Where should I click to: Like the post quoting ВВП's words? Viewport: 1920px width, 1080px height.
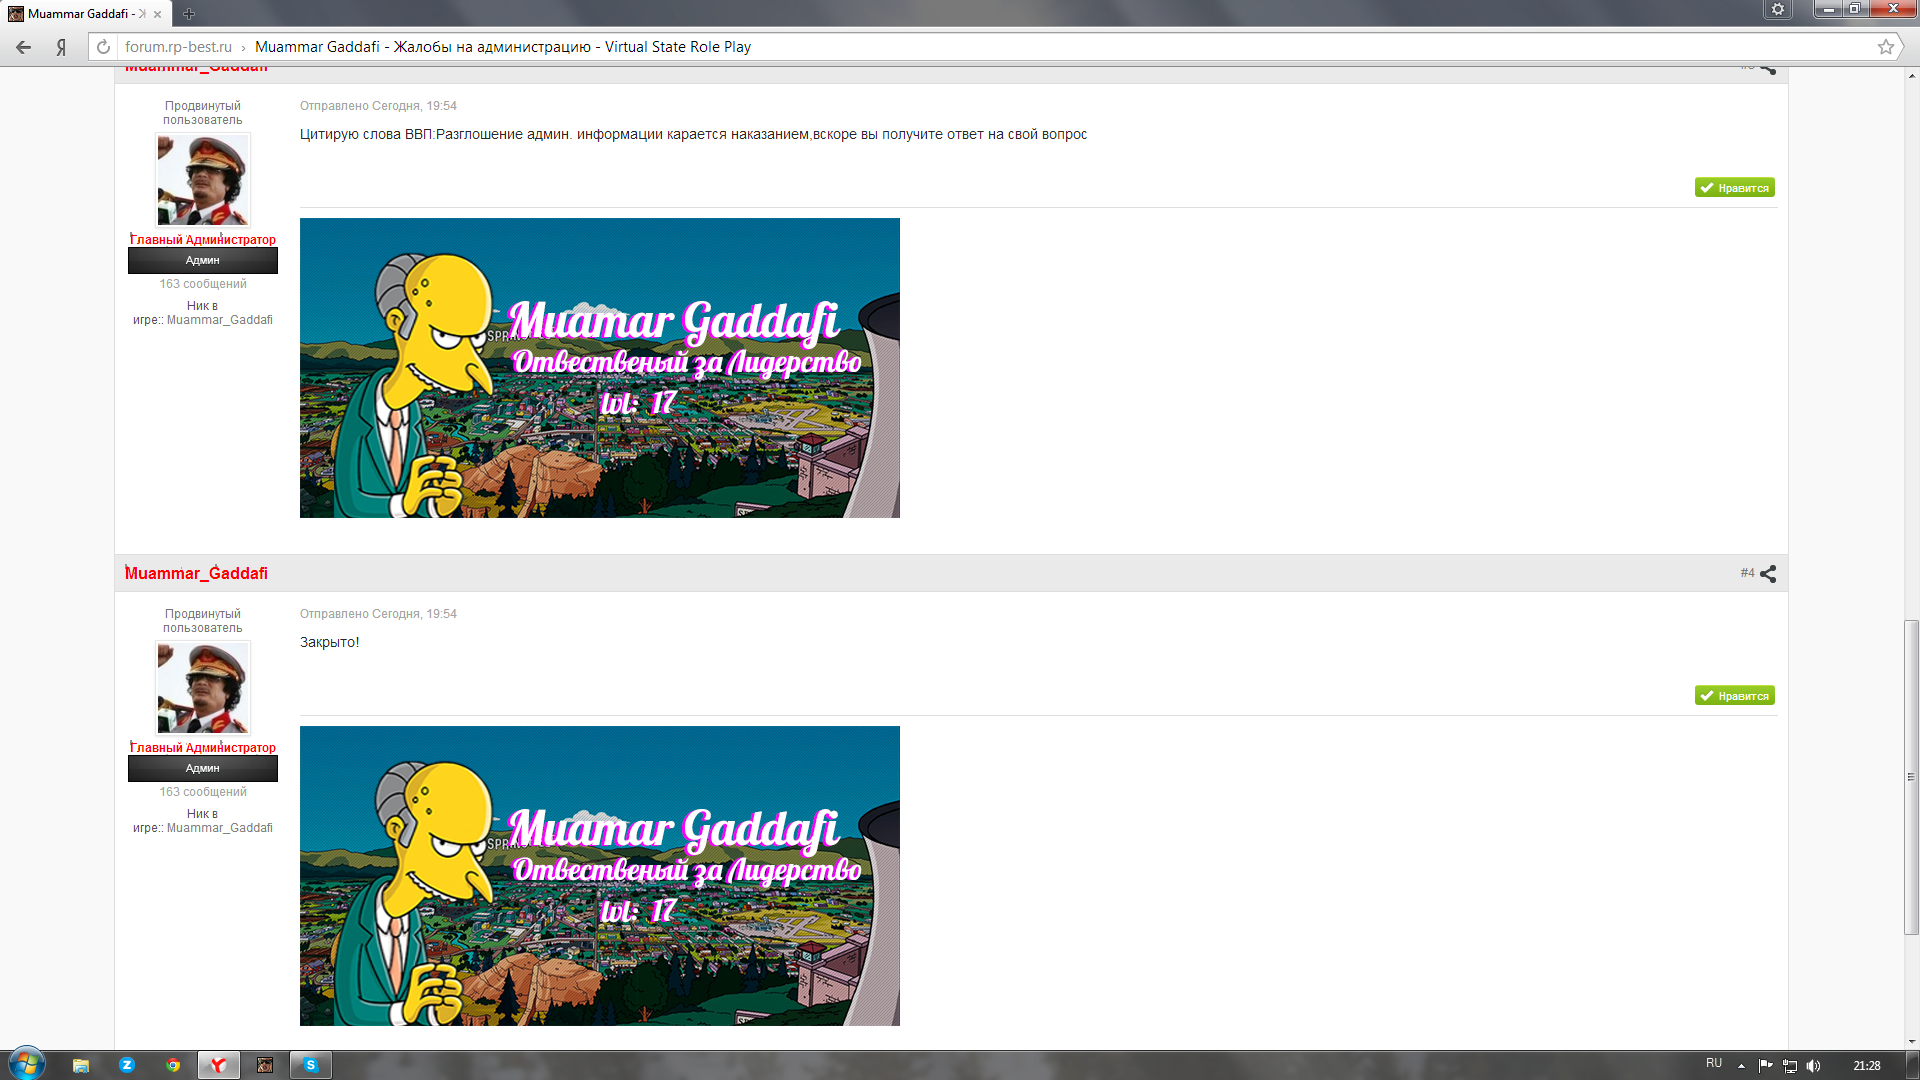pyautogui.click(x=1734, y=188)
